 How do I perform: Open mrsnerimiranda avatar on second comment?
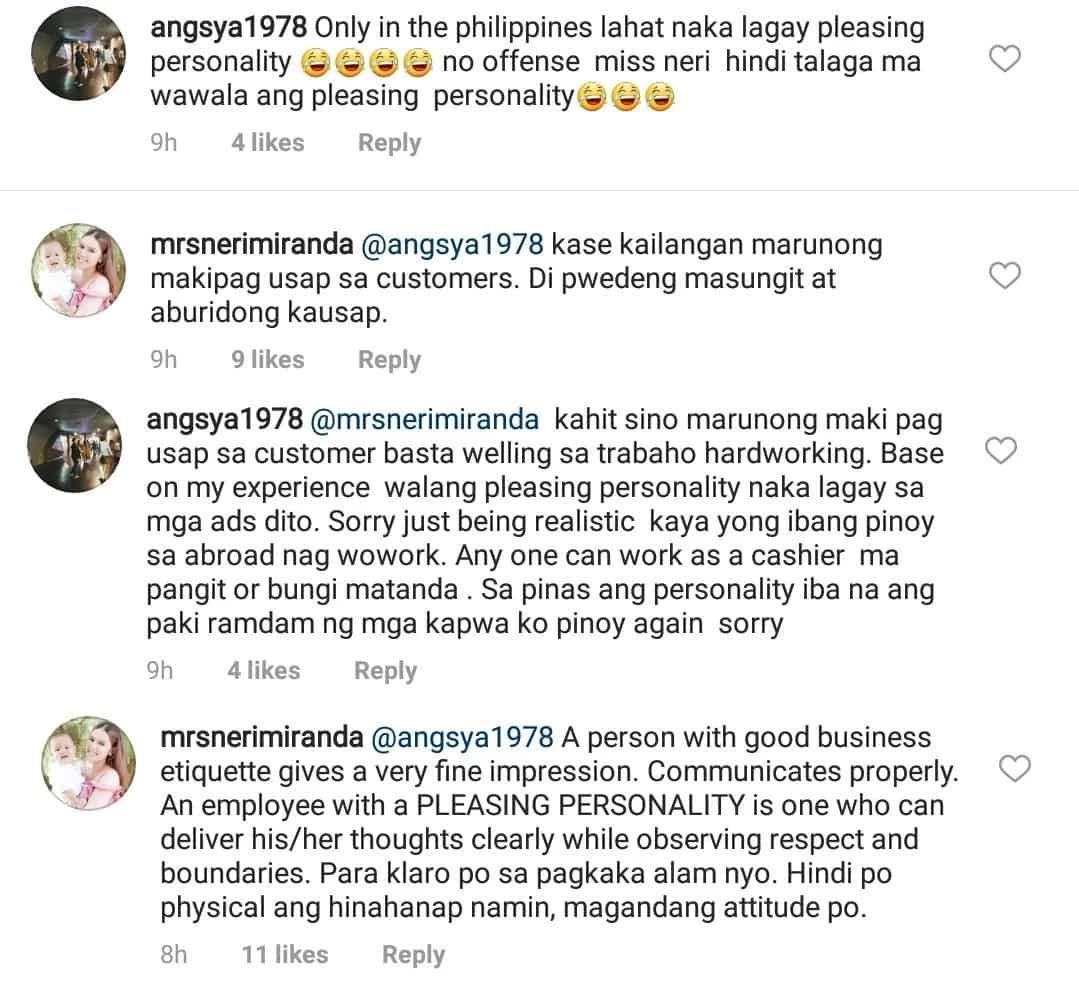tap(78, 271)
